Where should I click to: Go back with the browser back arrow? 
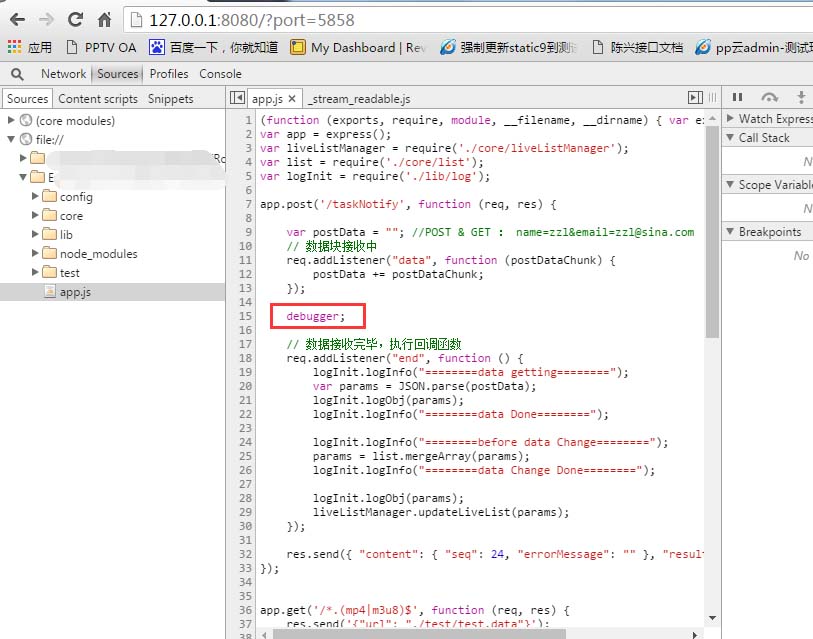point(17,20)
